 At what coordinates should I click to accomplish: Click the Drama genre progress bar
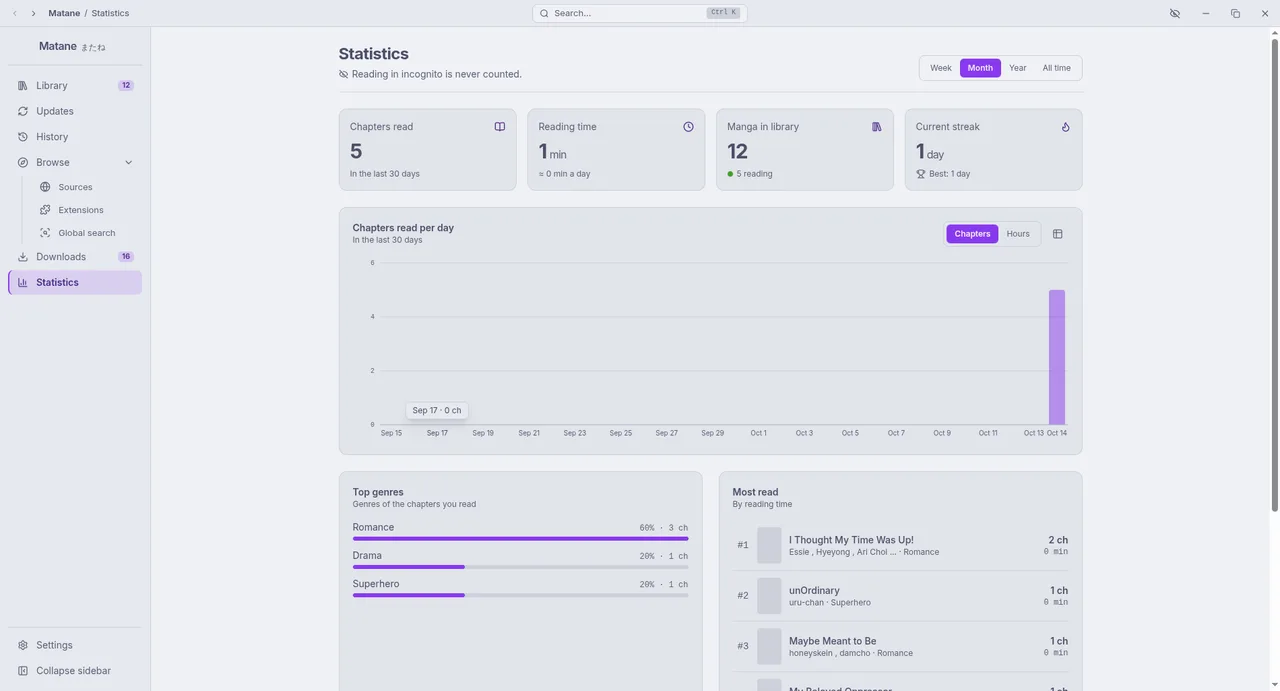tap(520, 567)
